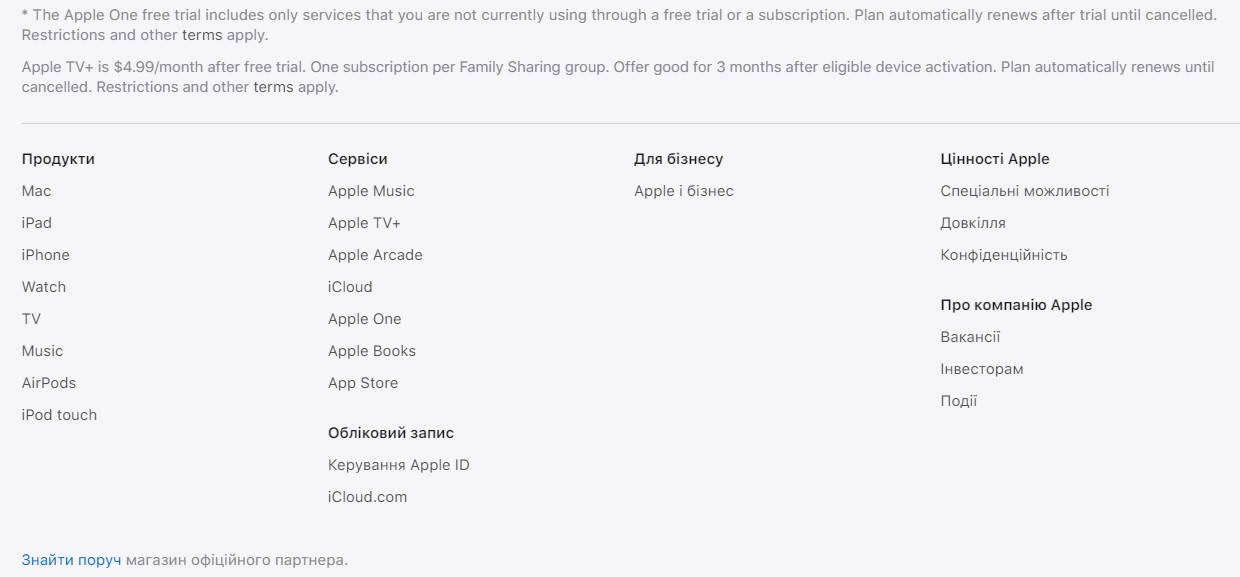Go to the iPad footer link
The height and width of the screenshot is (577, 1240).
37,223
